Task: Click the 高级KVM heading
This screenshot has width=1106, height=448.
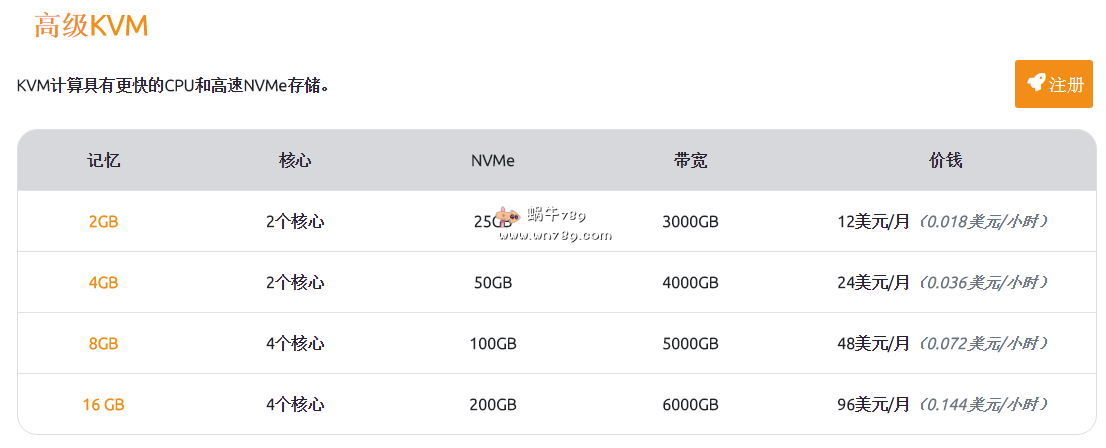Action: tap(91, 26)
